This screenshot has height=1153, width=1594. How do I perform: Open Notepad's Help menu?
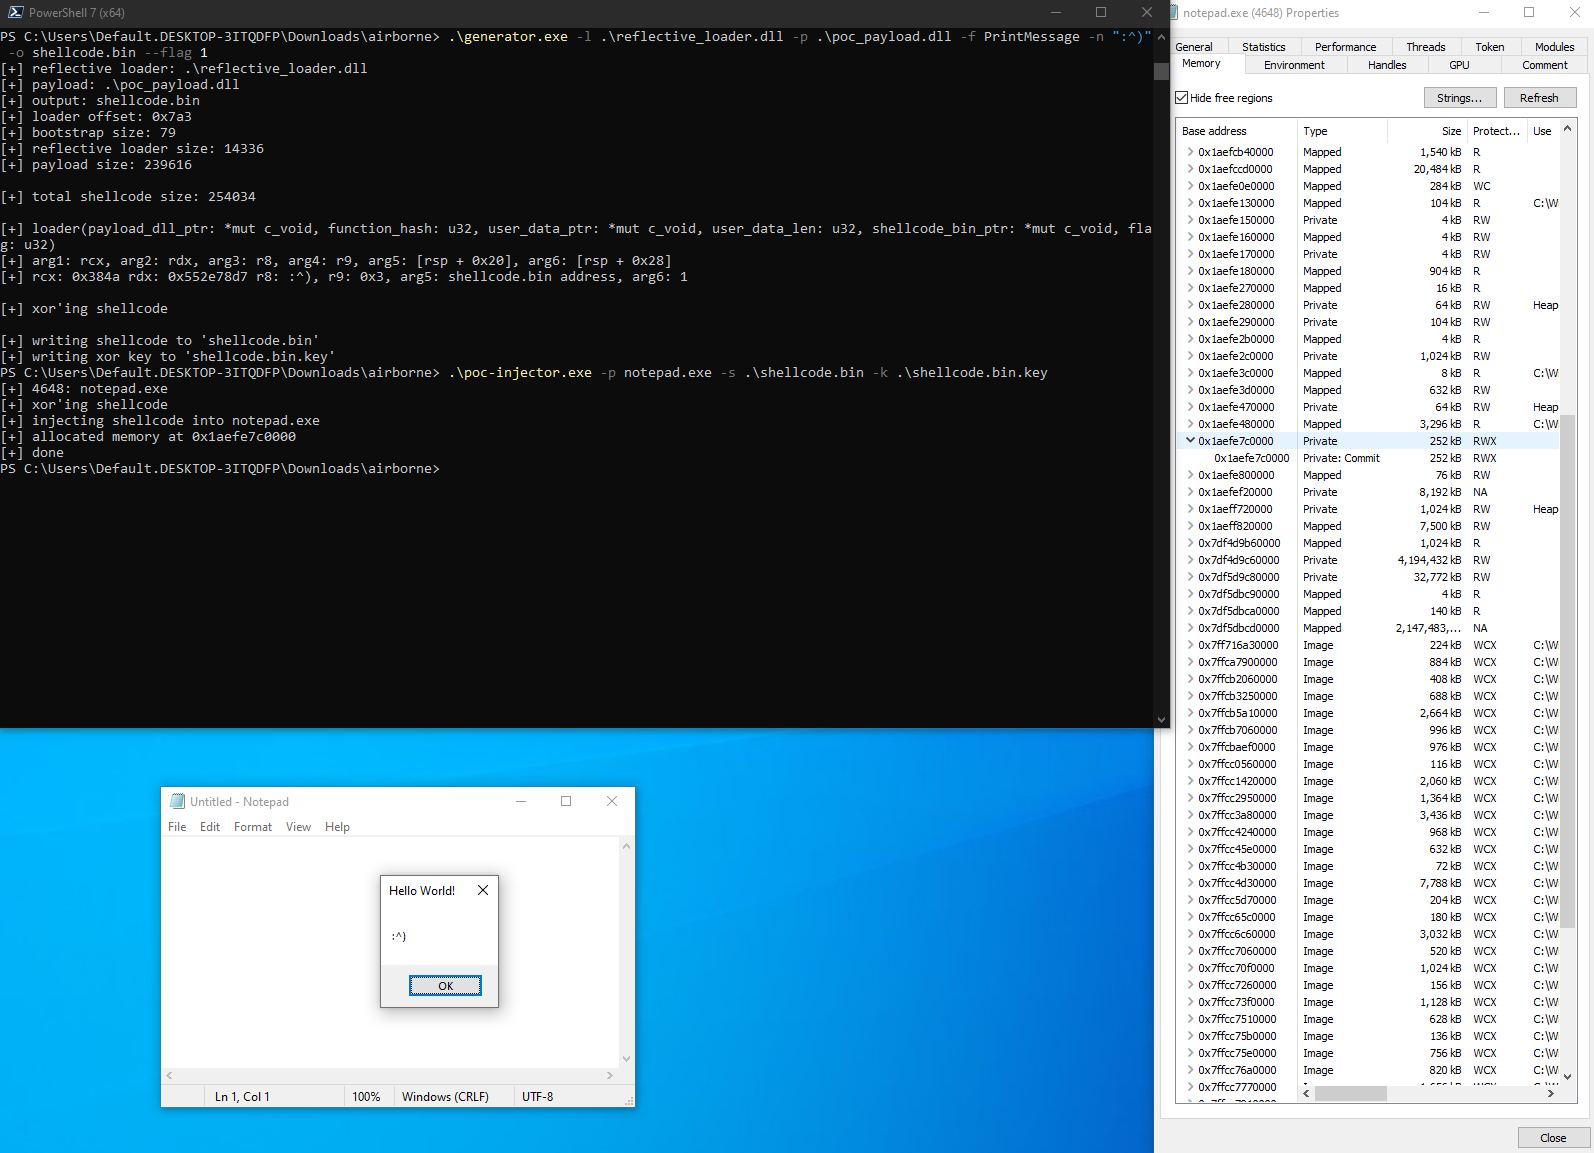coord(337,827)
